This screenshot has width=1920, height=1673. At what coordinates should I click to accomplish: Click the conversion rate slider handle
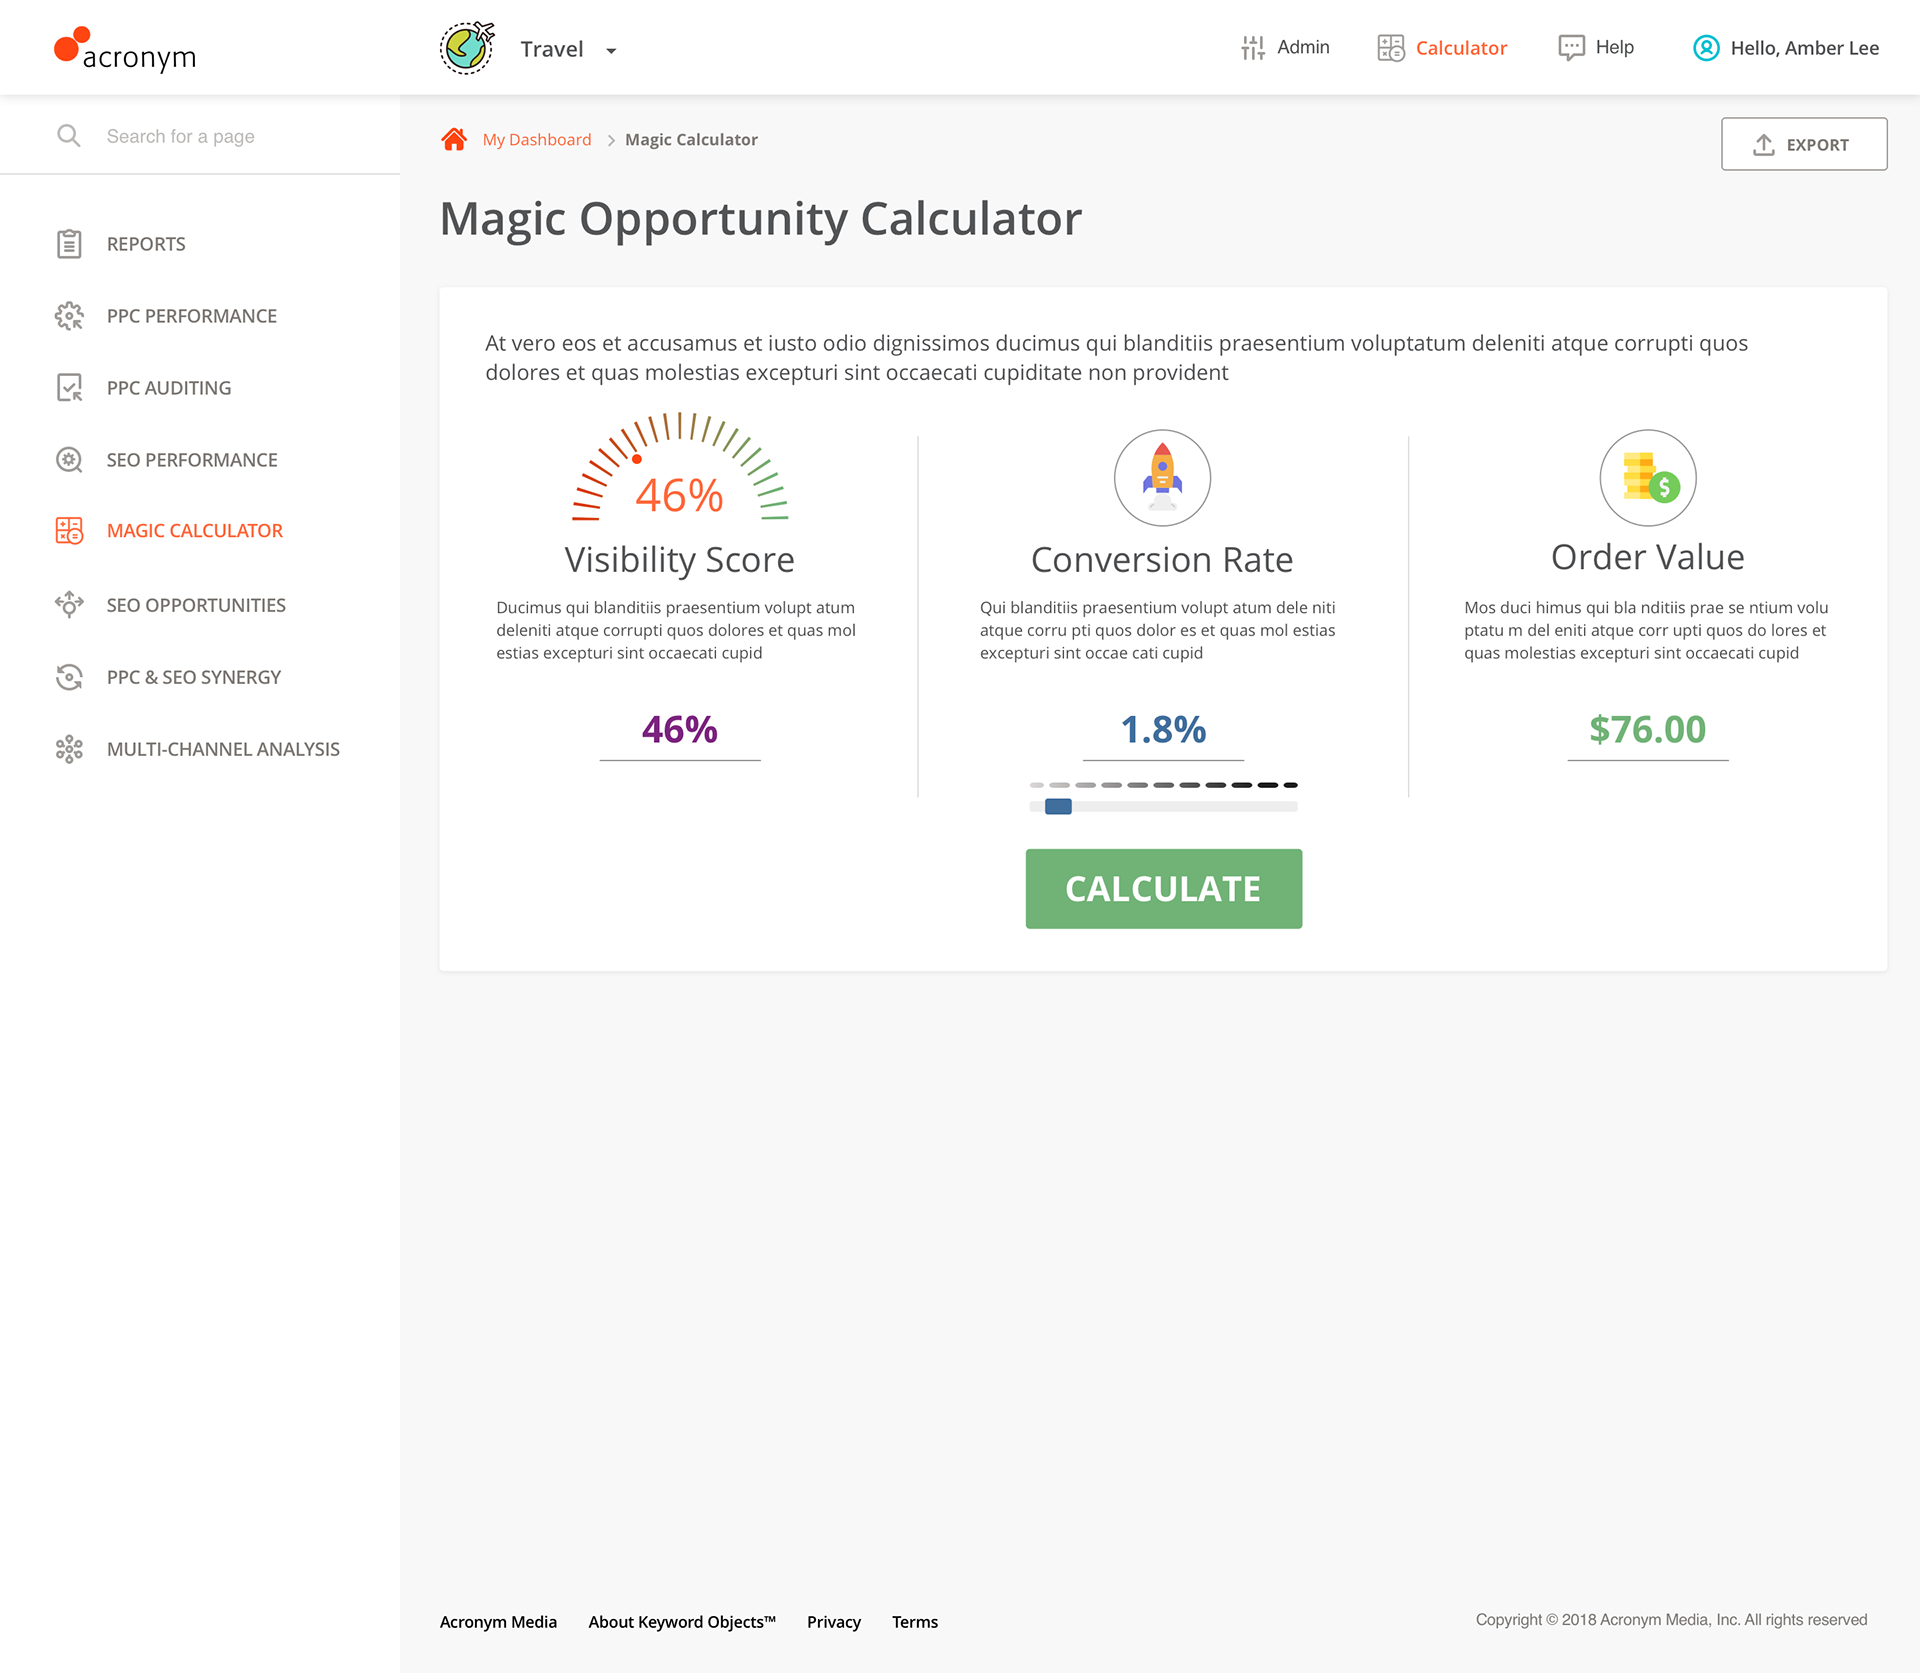point(1058,807)
